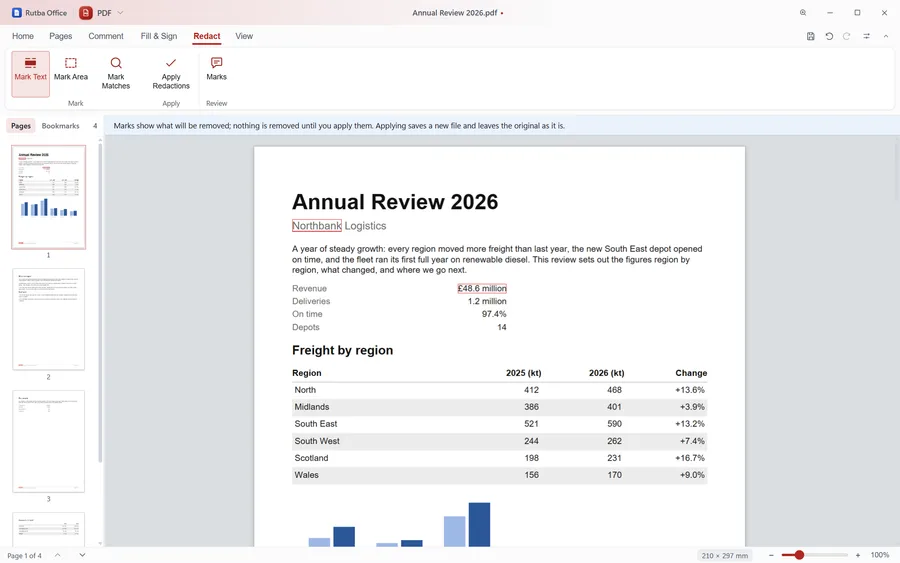Expand the PDF module dropdown arrow
Viewport: 900px width, 563px height.
coord(120,13)
